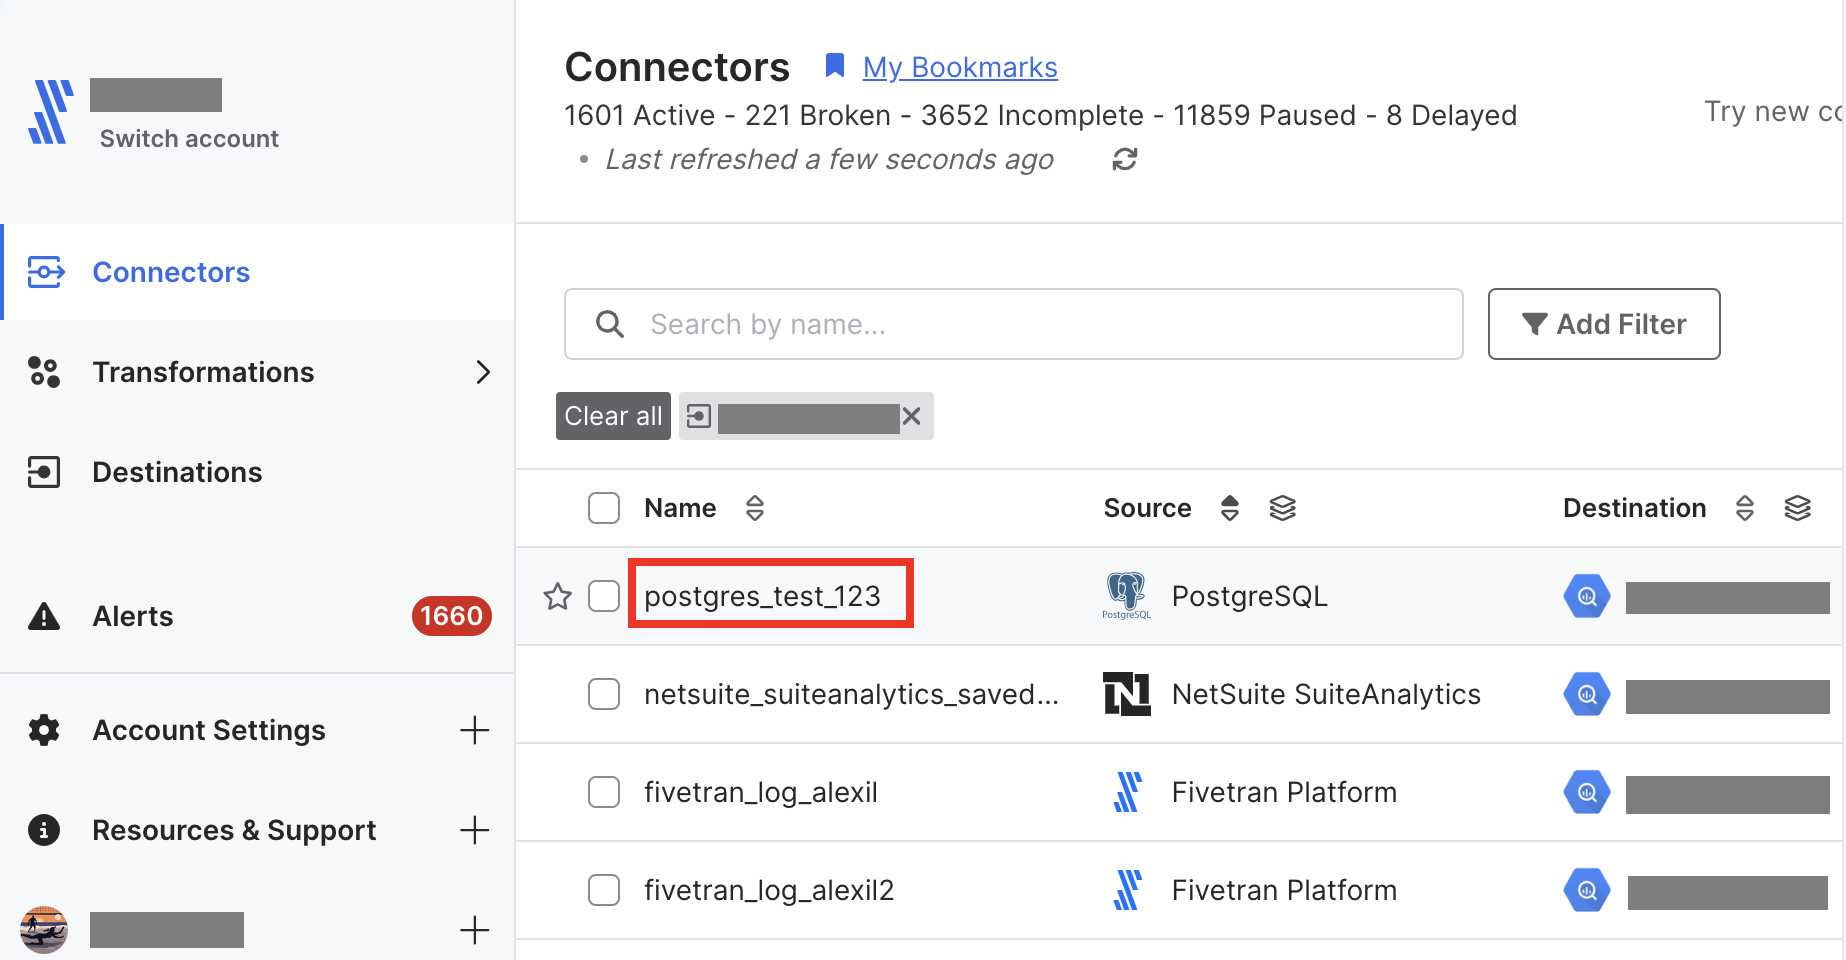
Task: Open the Connectors section in sidebar
Action: [259, 272]
